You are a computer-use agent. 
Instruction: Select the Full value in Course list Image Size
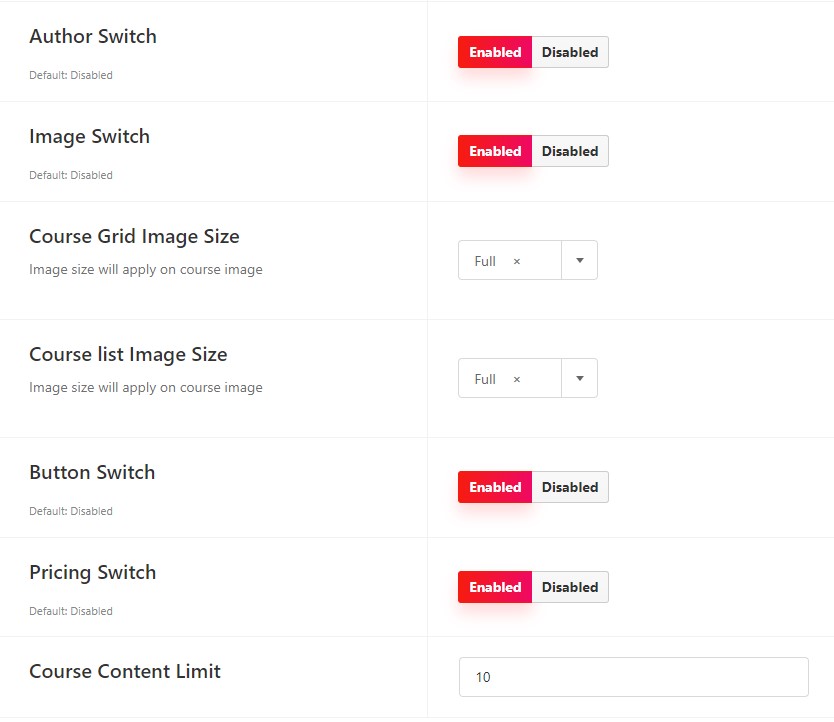click(x=485, y=379)
